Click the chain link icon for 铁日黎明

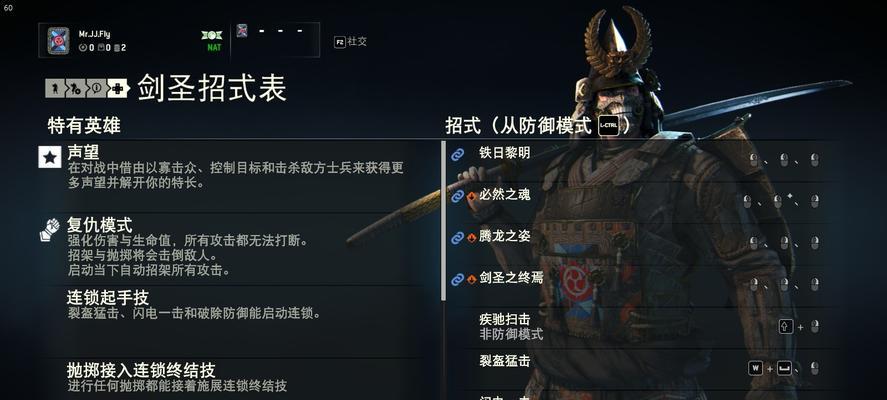pyautogui.click(x=457, y=154)
